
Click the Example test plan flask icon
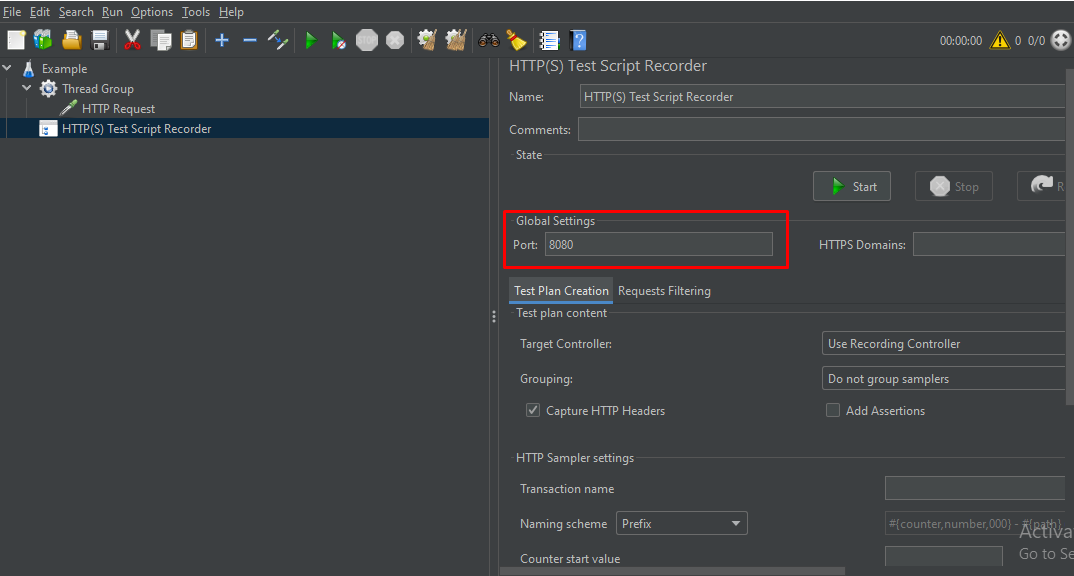[28, 68]
